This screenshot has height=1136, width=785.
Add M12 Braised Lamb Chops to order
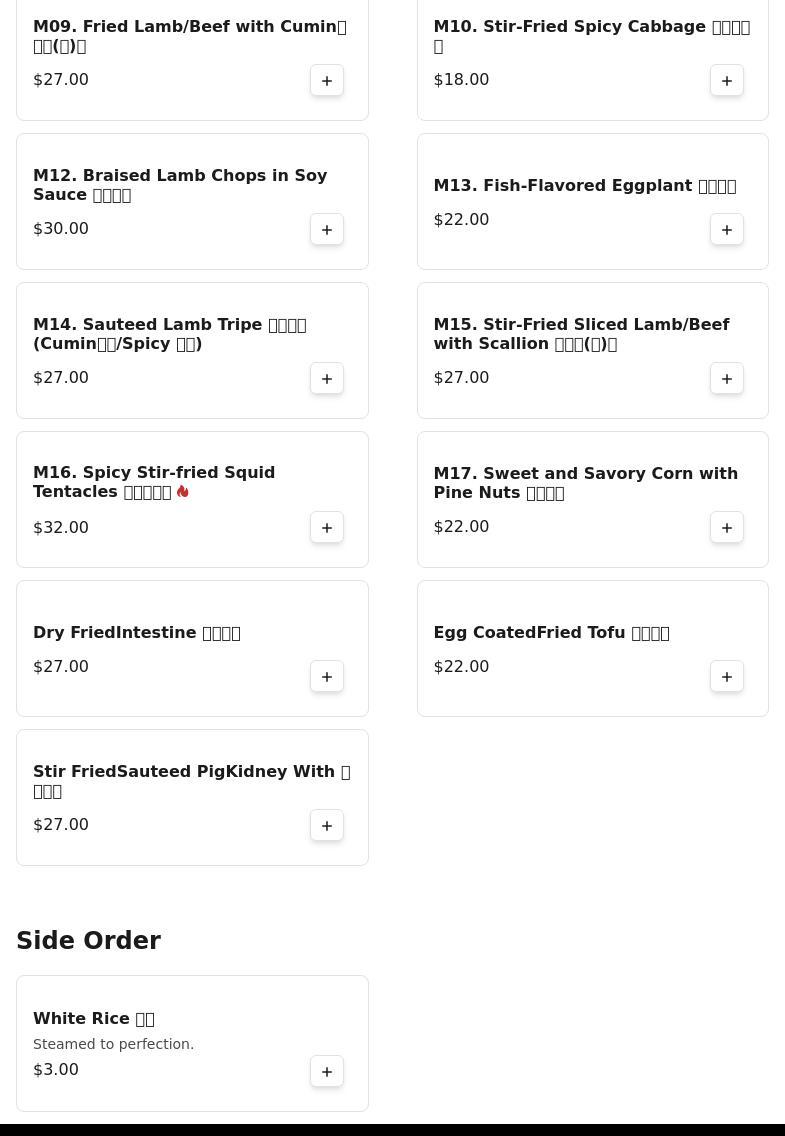click(327, 229)
